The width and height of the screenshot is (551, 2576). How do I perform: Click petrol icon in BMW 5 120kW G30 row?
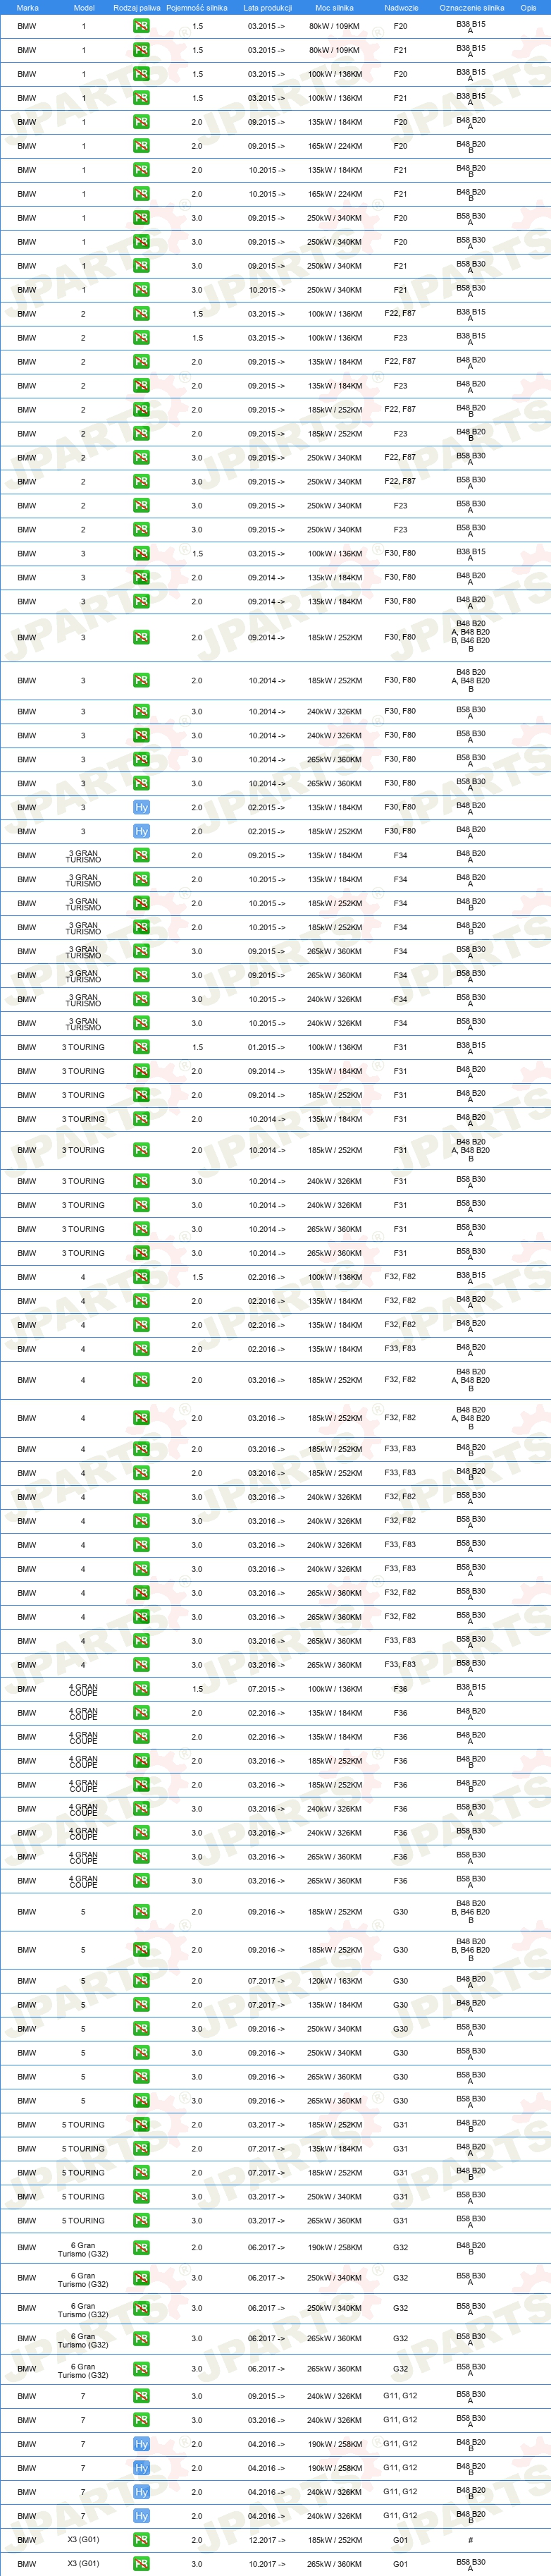pos(141,1981)
